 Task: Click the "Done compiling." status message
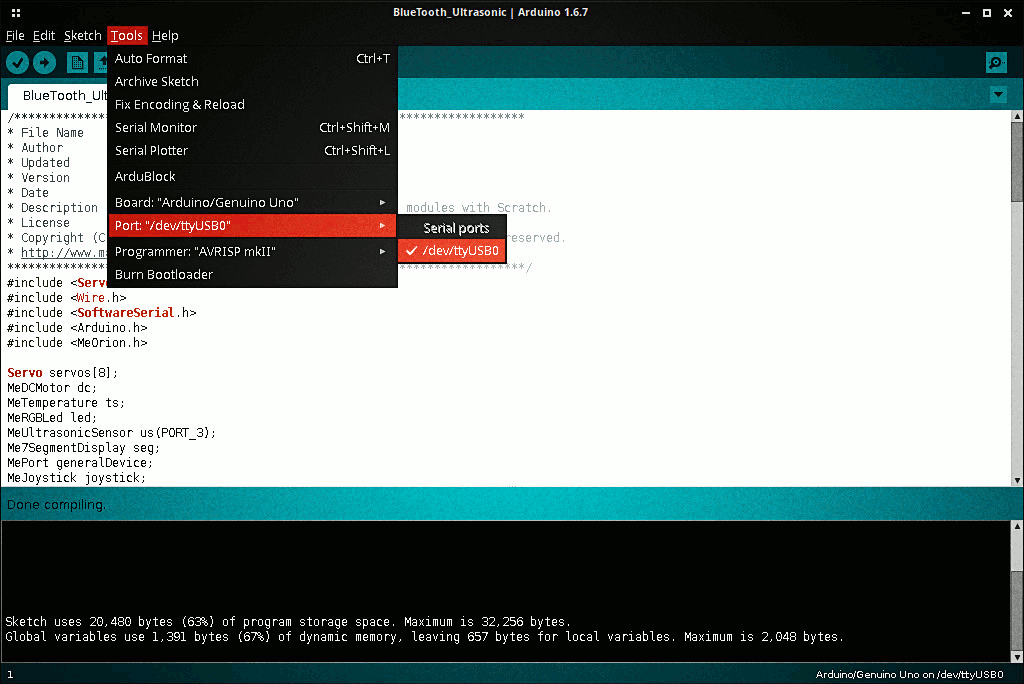pos(56,504)
